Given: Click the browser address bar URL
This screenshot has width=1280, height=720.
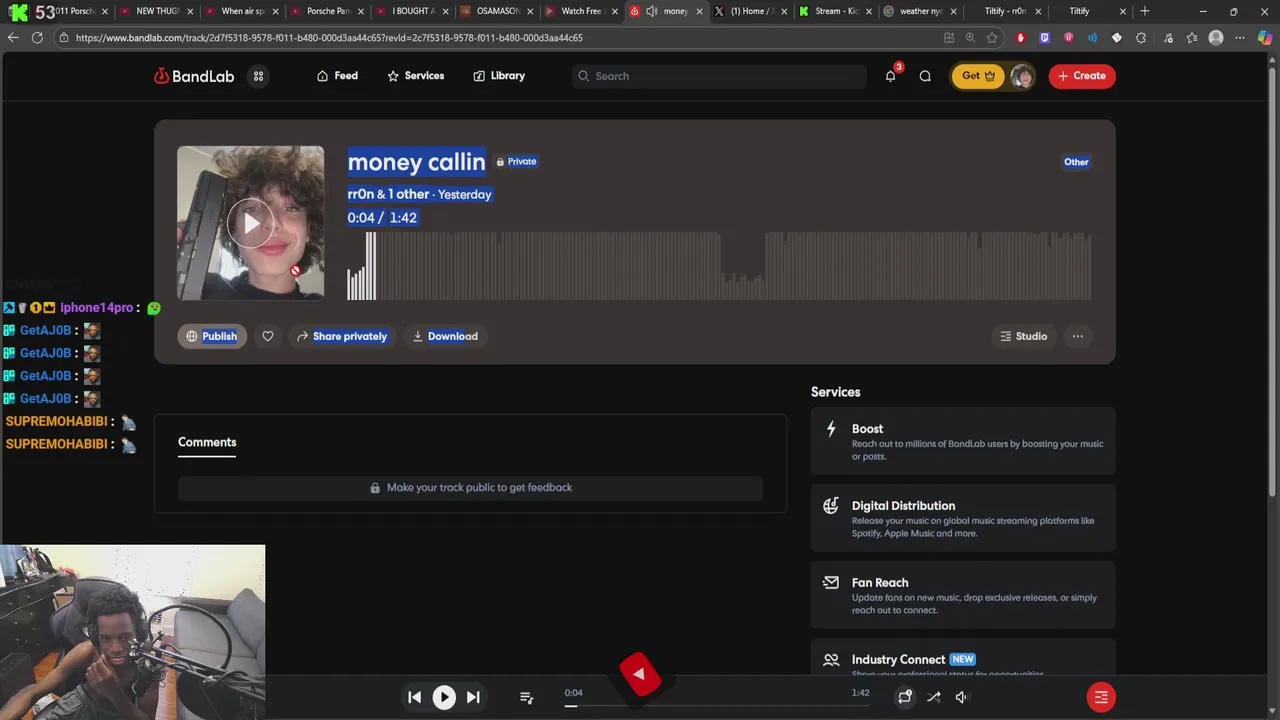Looking at the screenshot, I should pos(329,37).
